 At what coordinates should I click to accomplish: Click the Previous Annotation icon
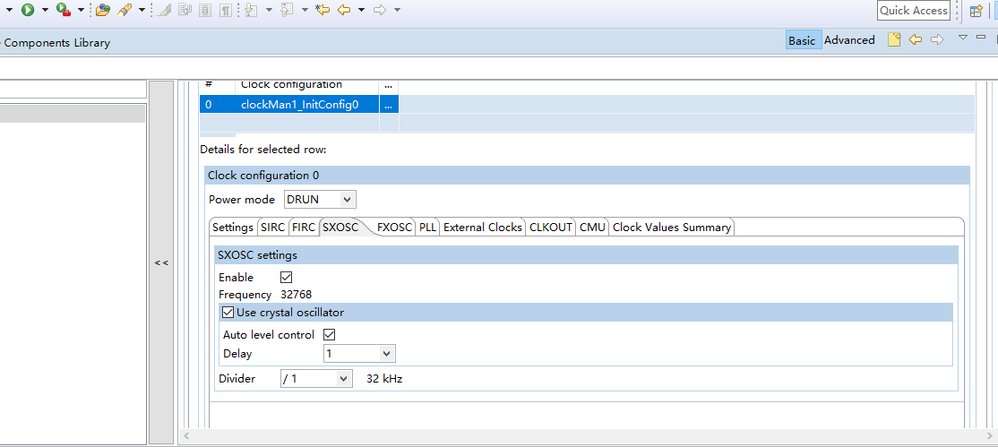(x=286, y=10)
